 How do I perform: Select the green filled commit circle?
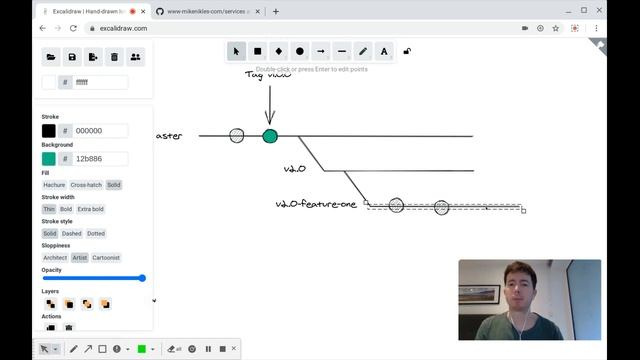[x=270, y=136]
